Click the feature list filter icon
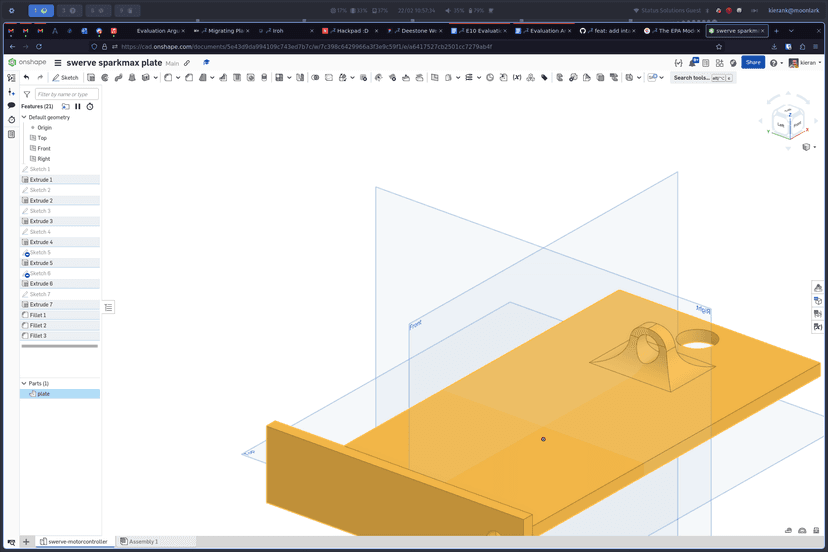The height and width of the screenshot is (552, 828). 27,94
